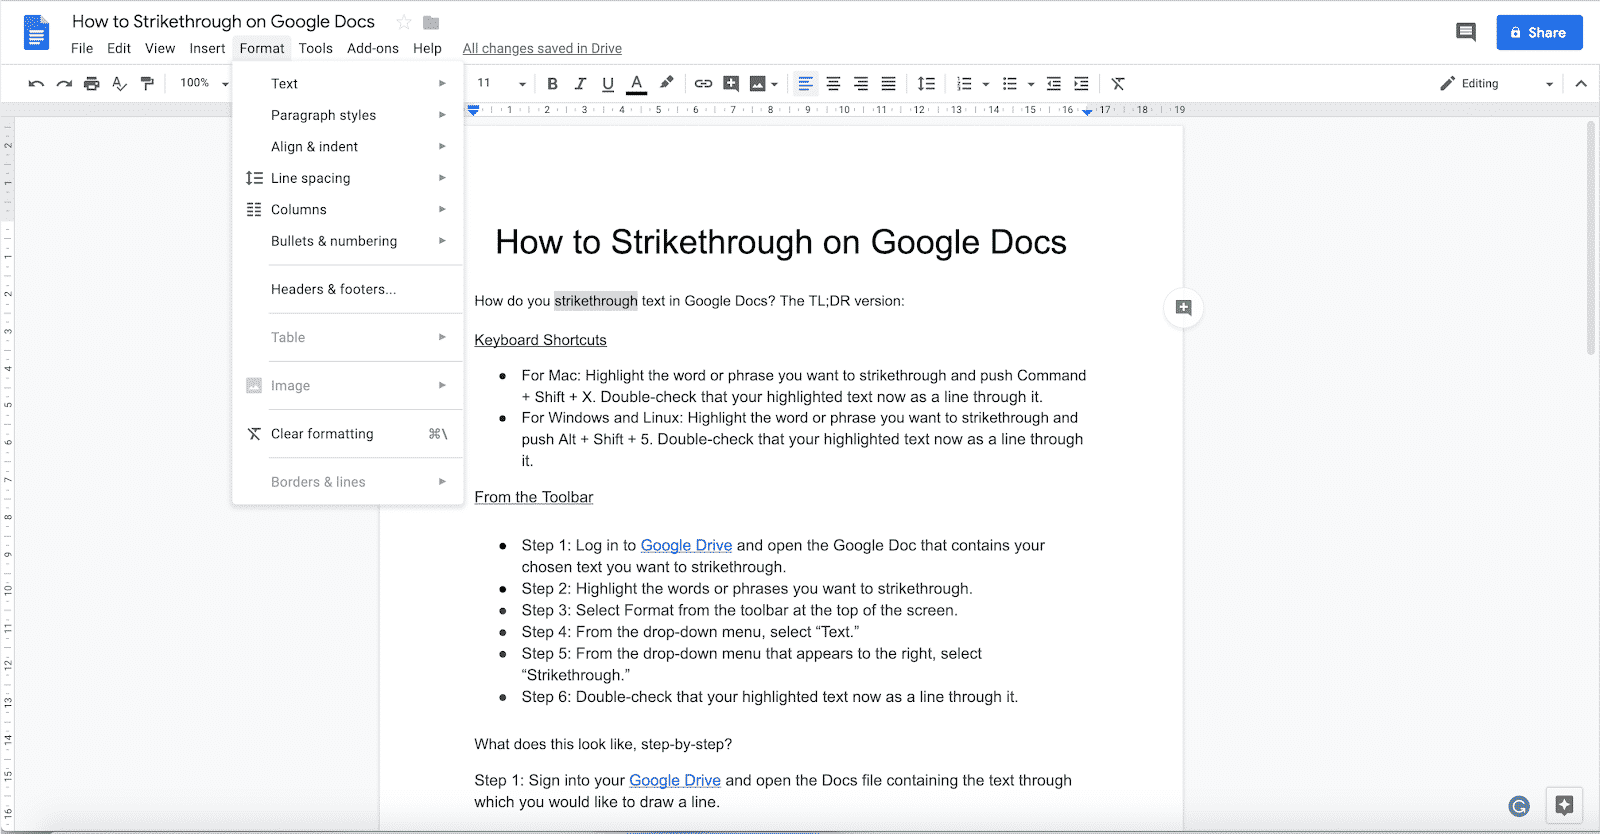Toggle bold formatting
Viewport: 1600px width, 834px height.
pyautogui.click(x=552, y=84)
